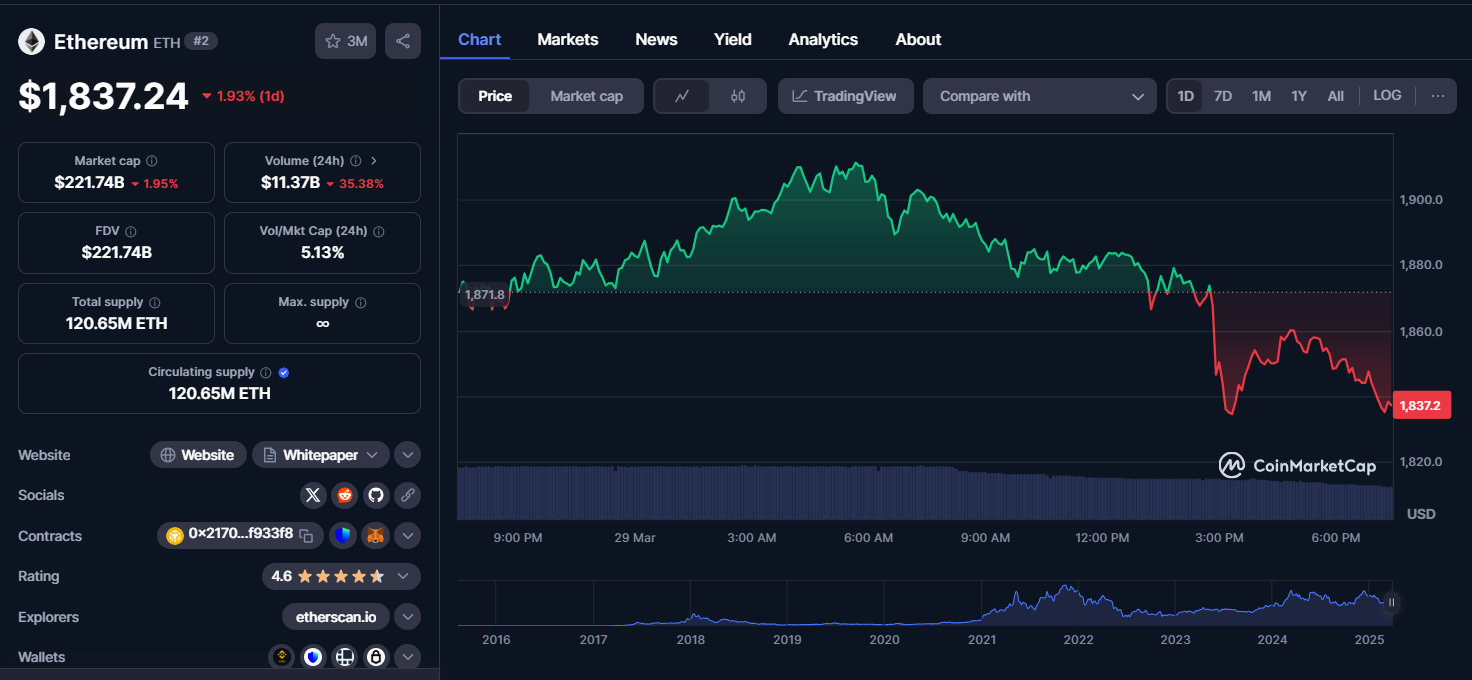Click the #2 rank badge
The width and height of the screenshot is (1472, 680).
(x=201, y=41)
